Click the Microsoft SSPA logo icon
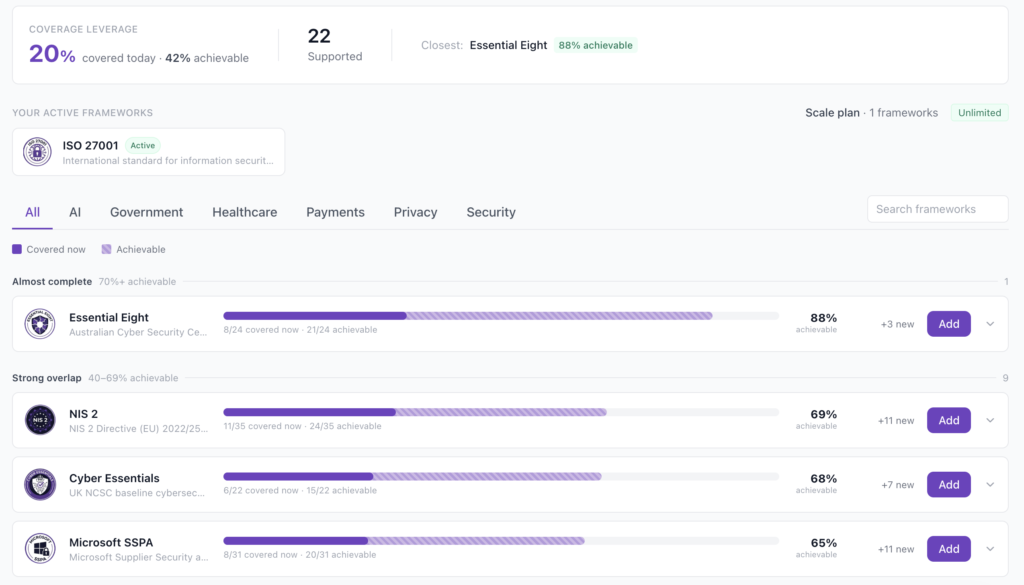This screenshot has height=585, width=1024. pos(40,548)
